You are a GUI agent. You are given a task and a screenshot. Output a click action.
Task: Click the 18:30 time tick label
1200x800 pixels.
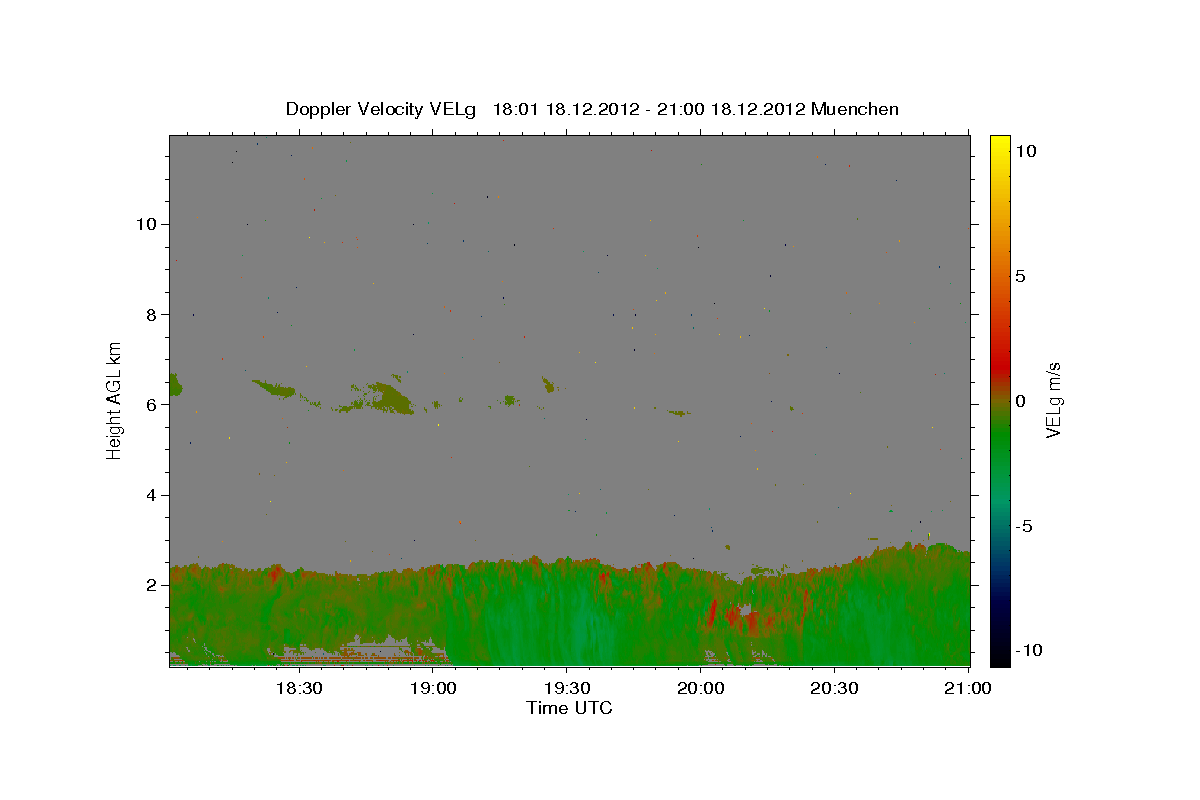click(299, 688)
